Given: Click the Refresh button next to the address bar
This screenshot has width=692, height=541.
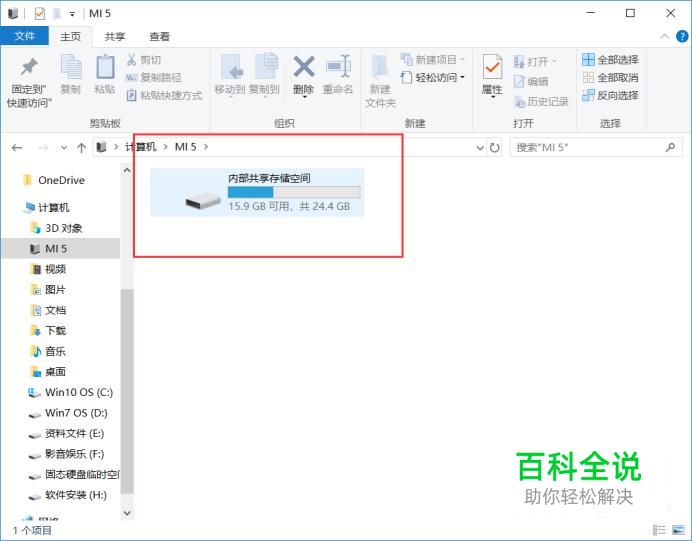Looking at the screenshot, I should pyautogui.click(x=495, y=147).
